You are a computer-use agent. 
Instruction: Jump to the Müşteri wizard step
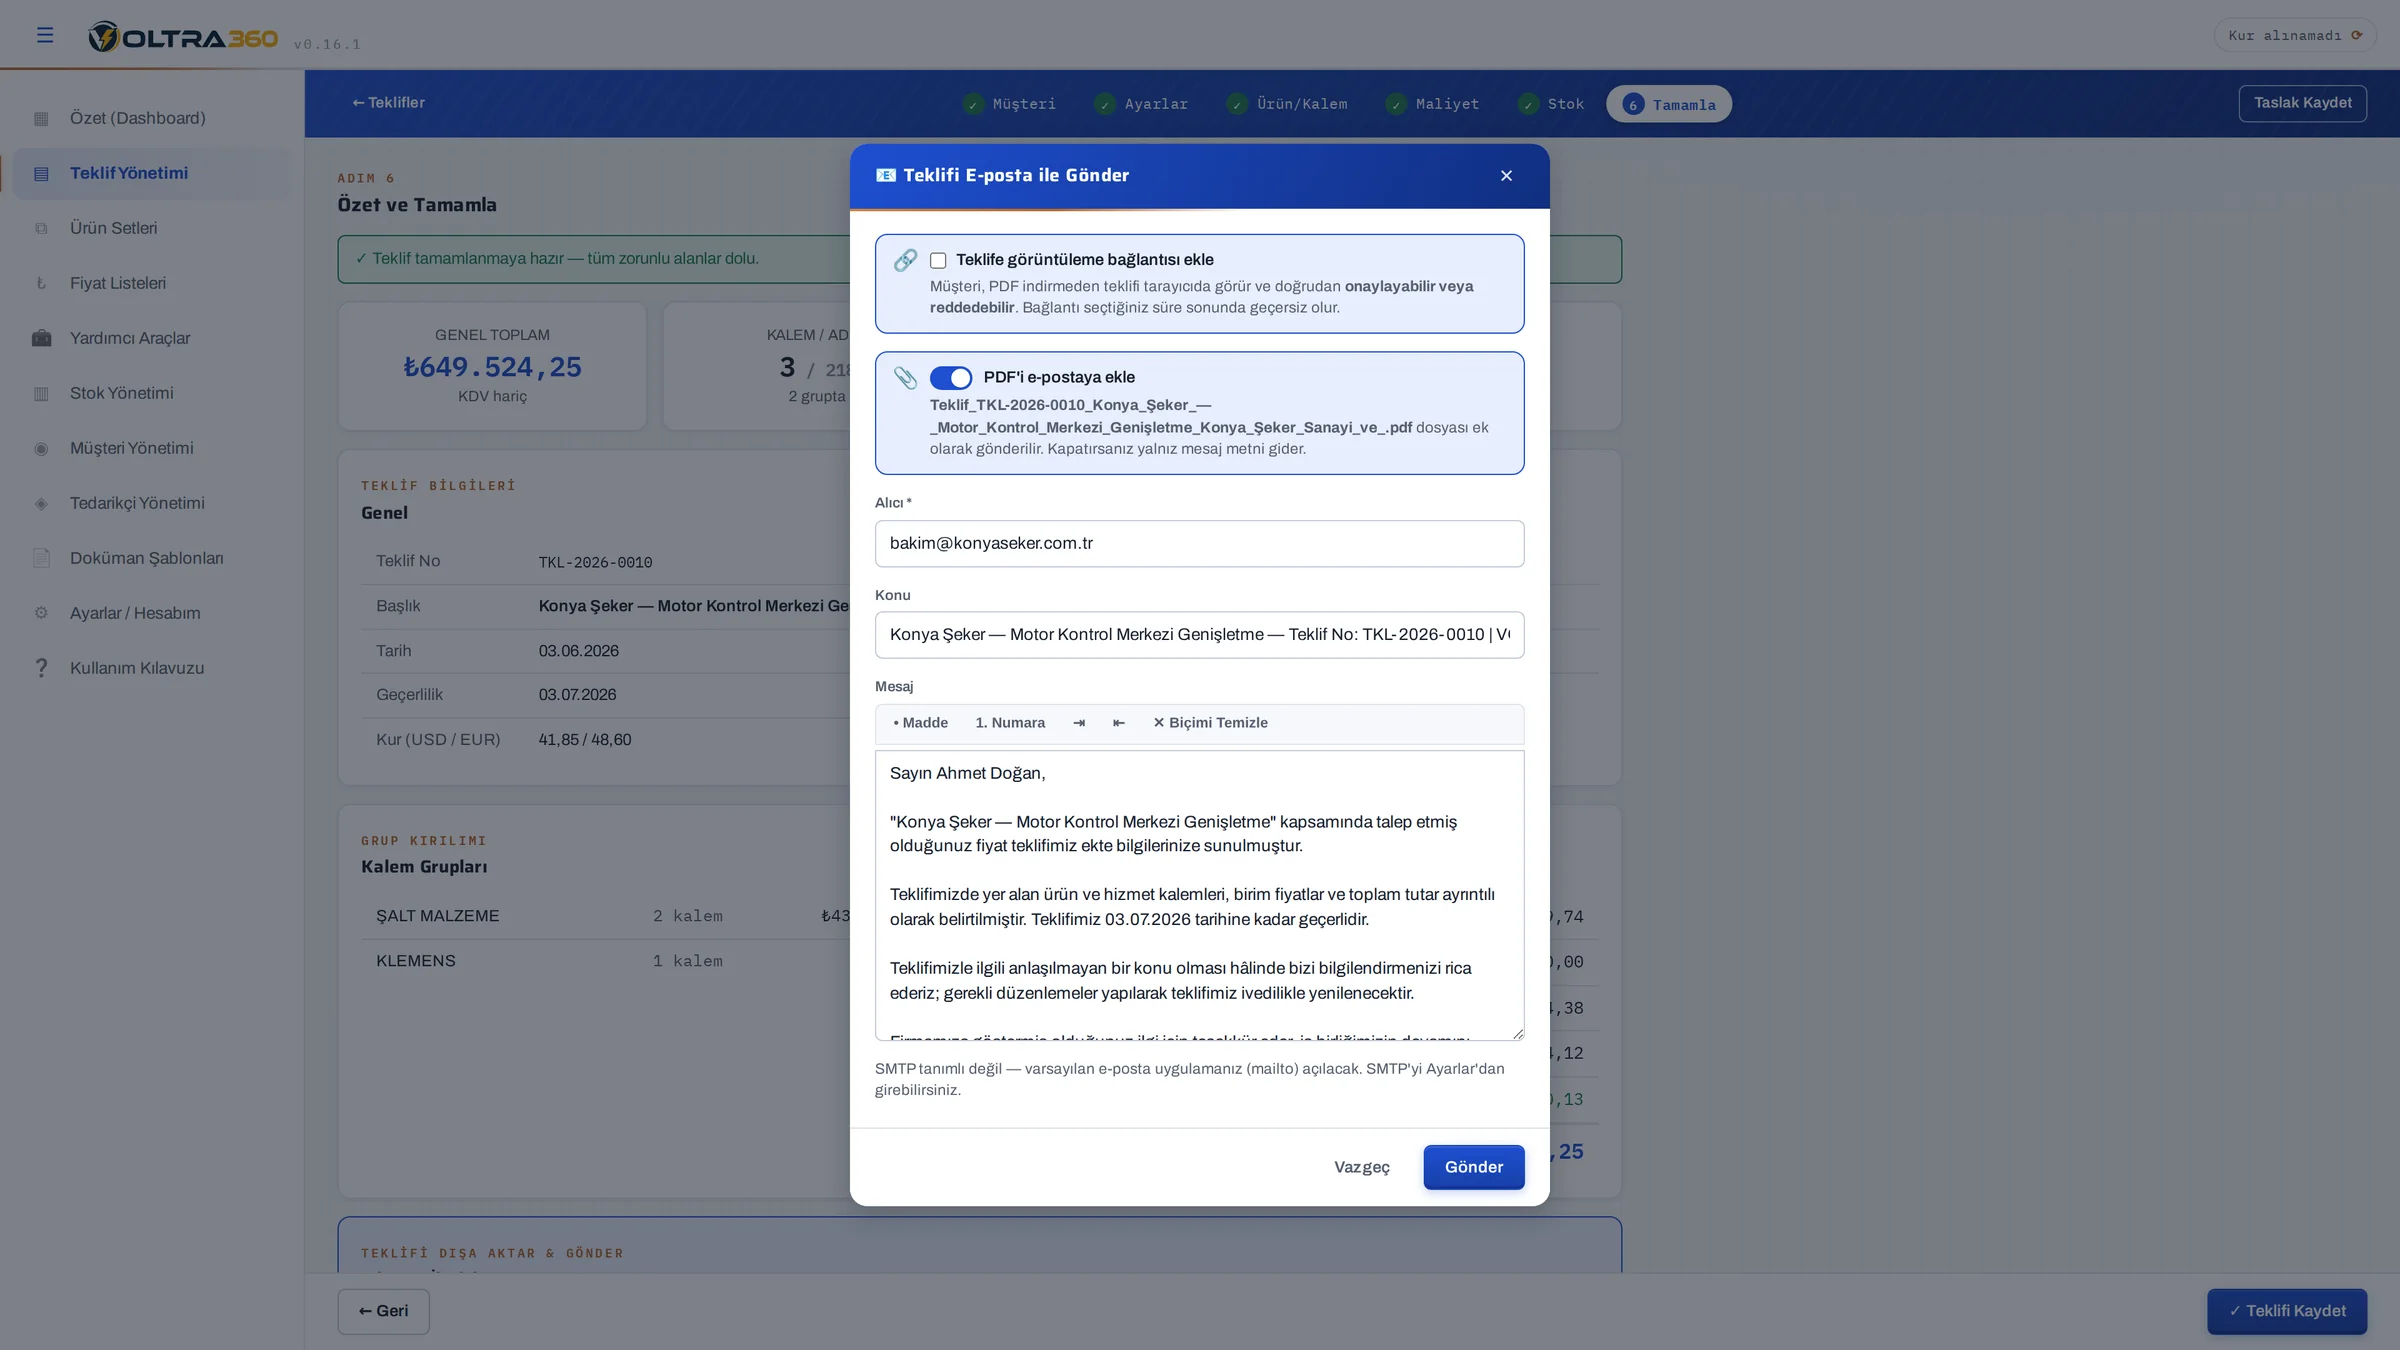pos(1010,104)
